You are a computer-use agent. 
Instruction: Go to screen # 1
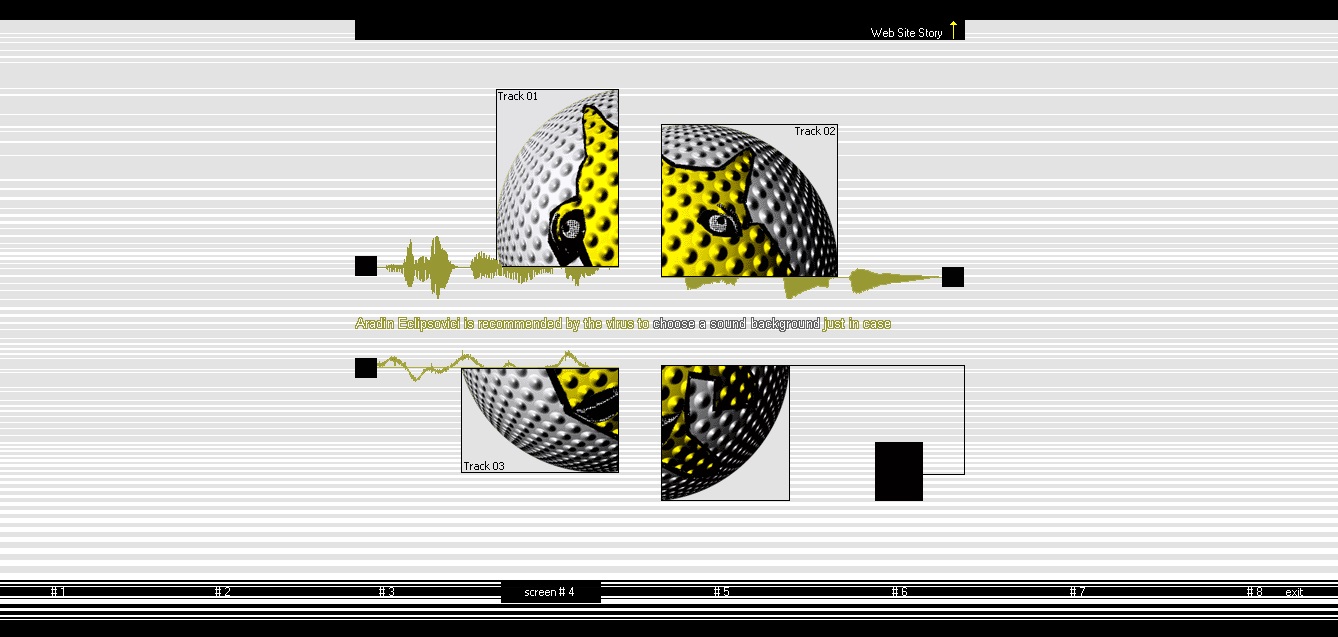point(58,592)
